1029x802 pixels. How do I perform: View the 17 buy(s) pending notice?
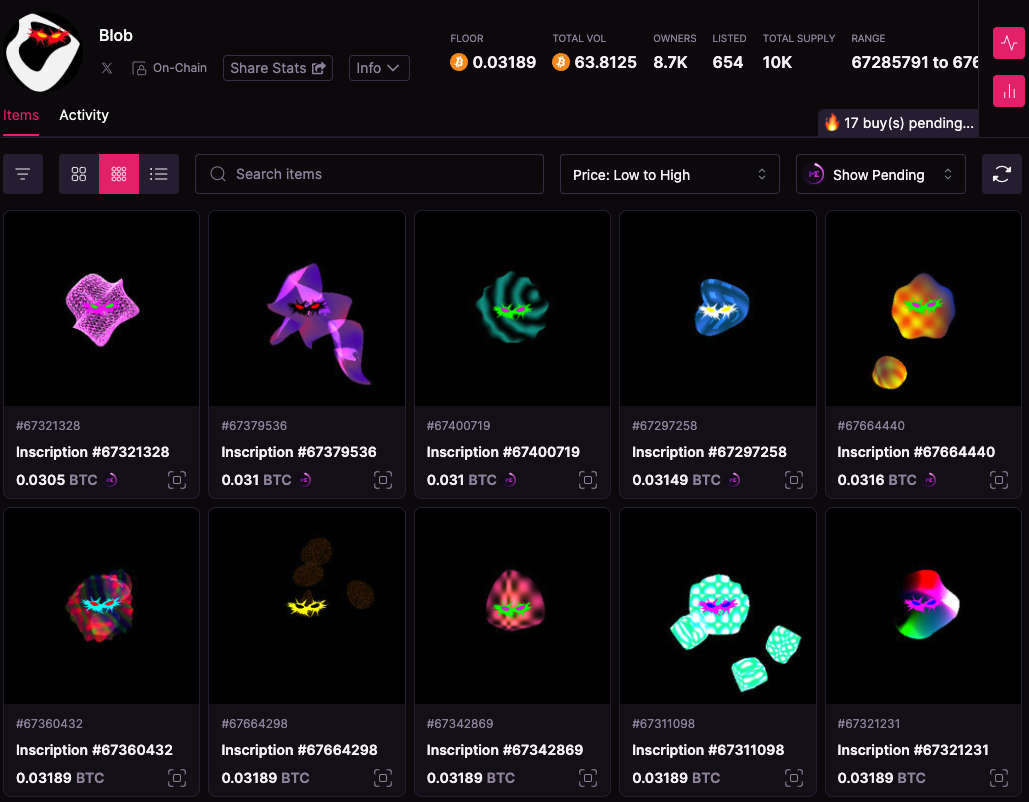coord(898,123)
